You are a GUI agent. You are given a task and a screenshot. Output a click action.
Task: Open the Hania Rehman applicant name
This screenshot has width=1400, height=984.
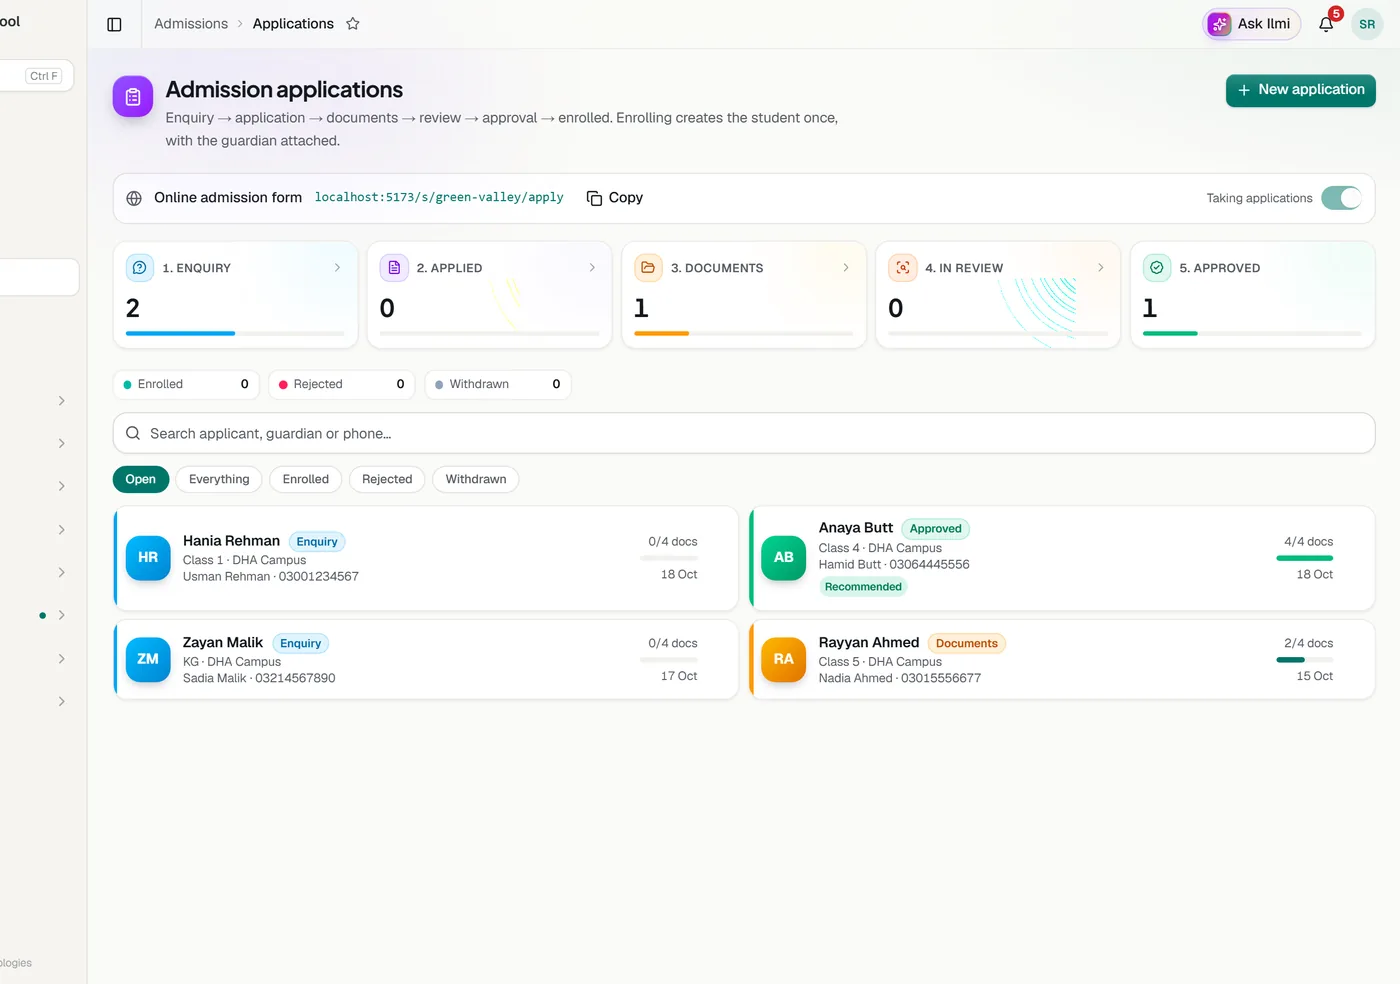[231, 541]
